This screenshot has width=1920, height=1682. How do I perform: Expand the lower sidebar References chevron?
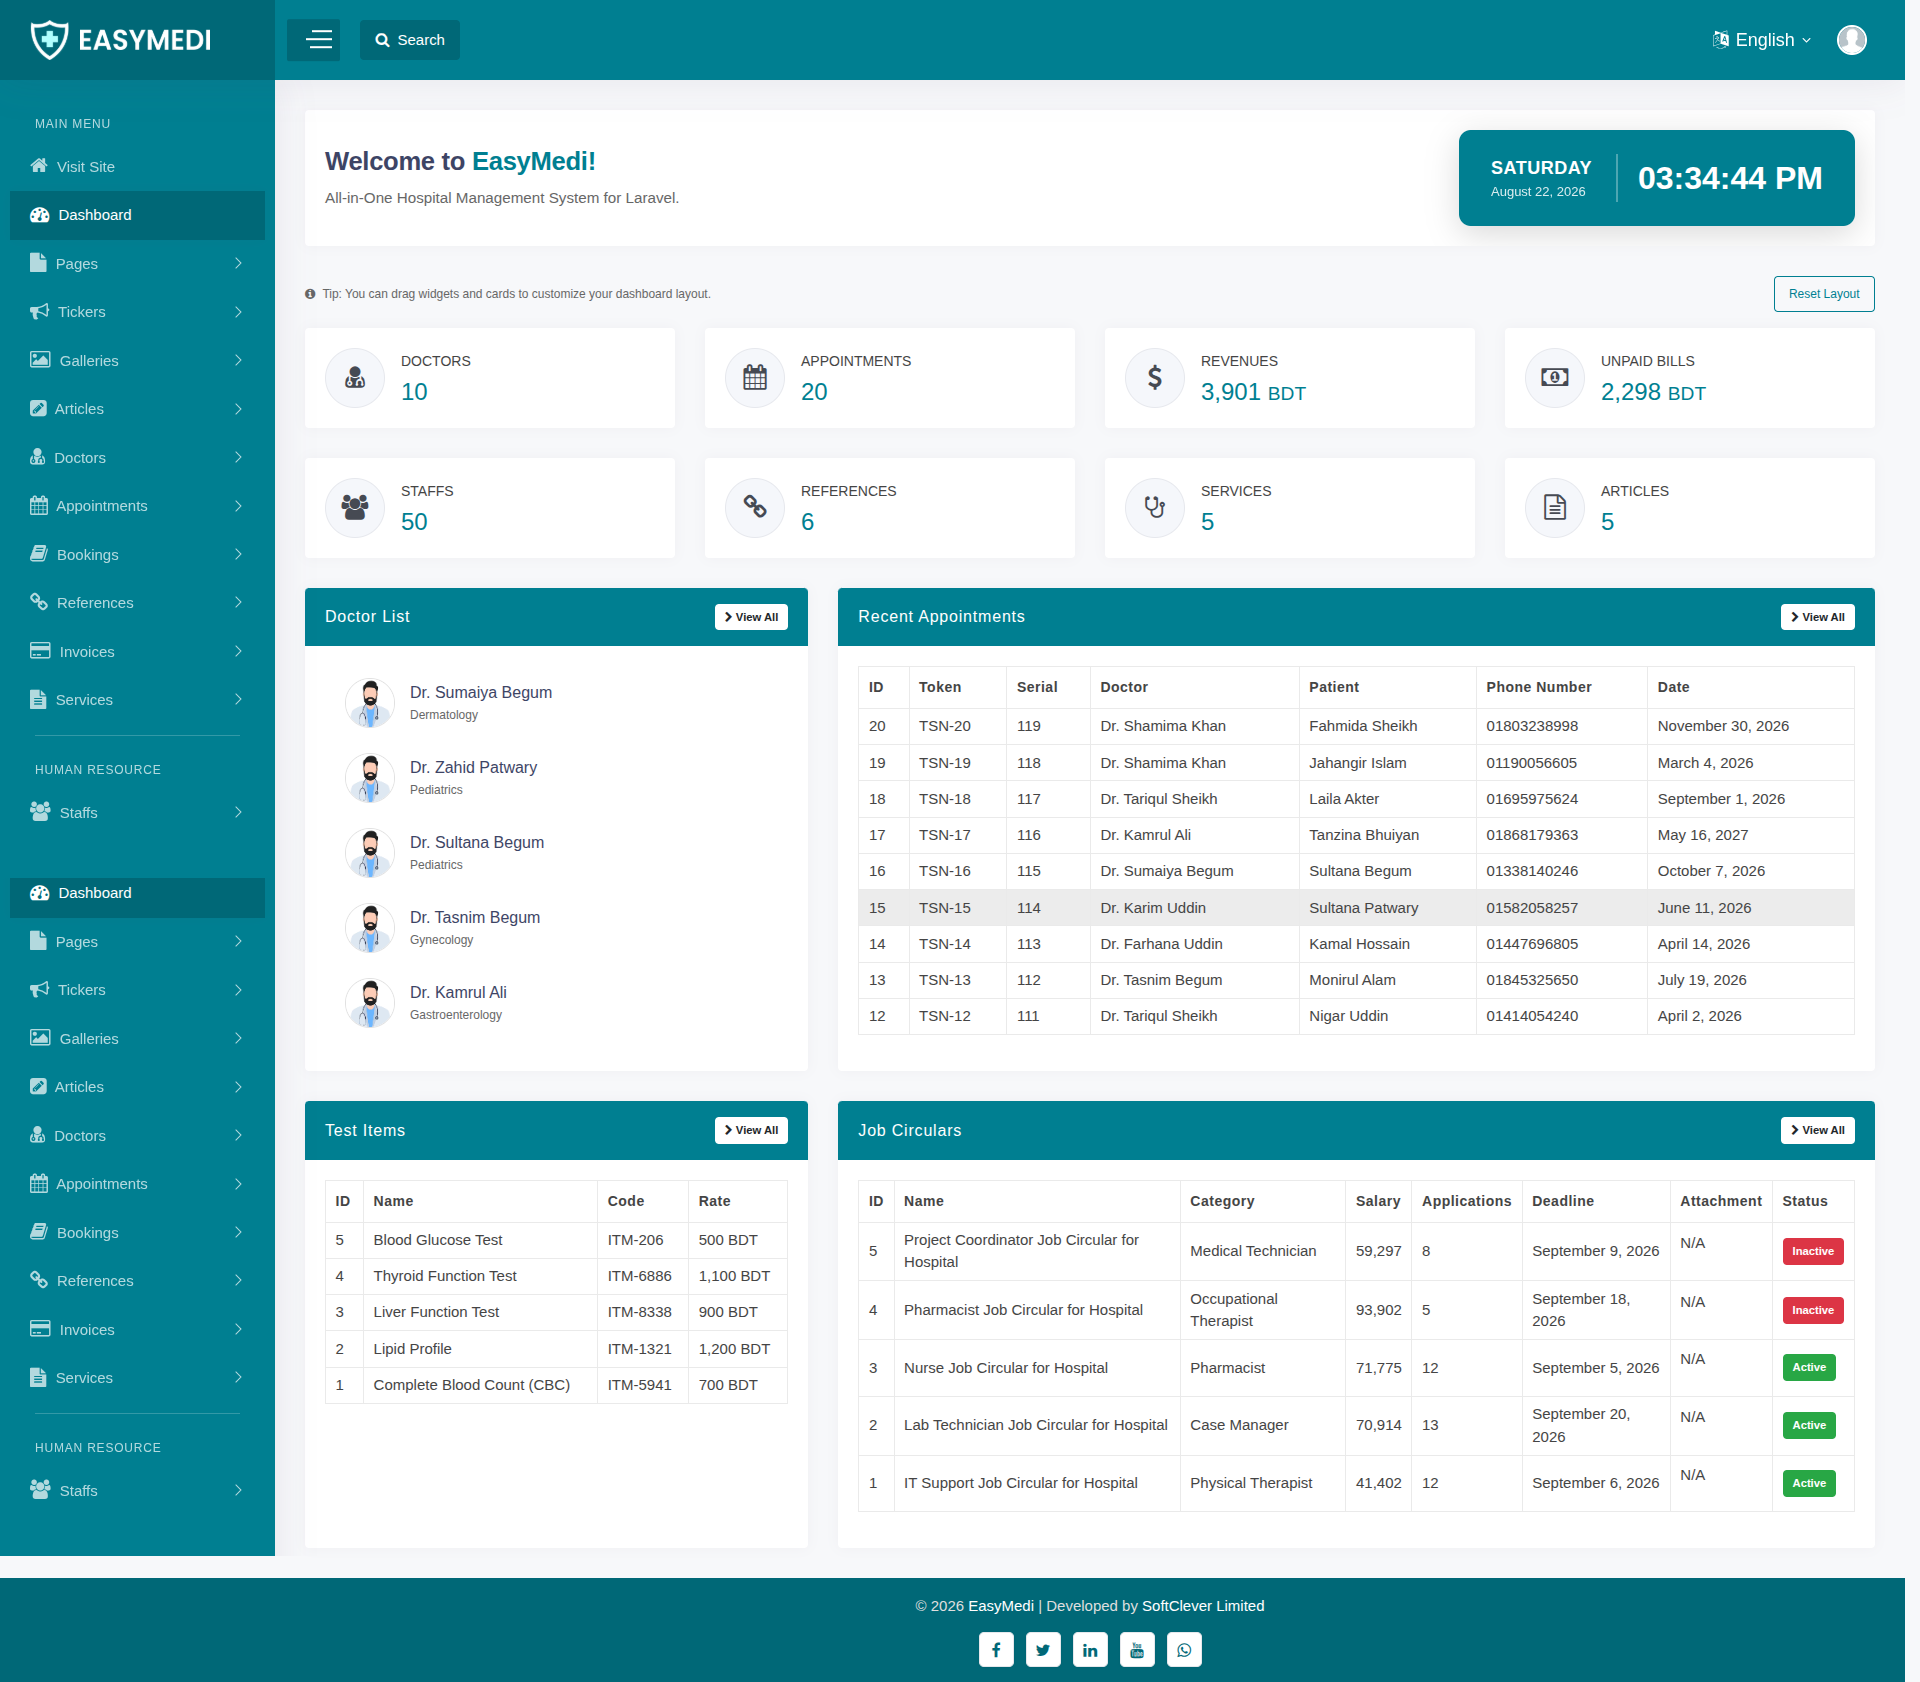tap(238, 1280)
